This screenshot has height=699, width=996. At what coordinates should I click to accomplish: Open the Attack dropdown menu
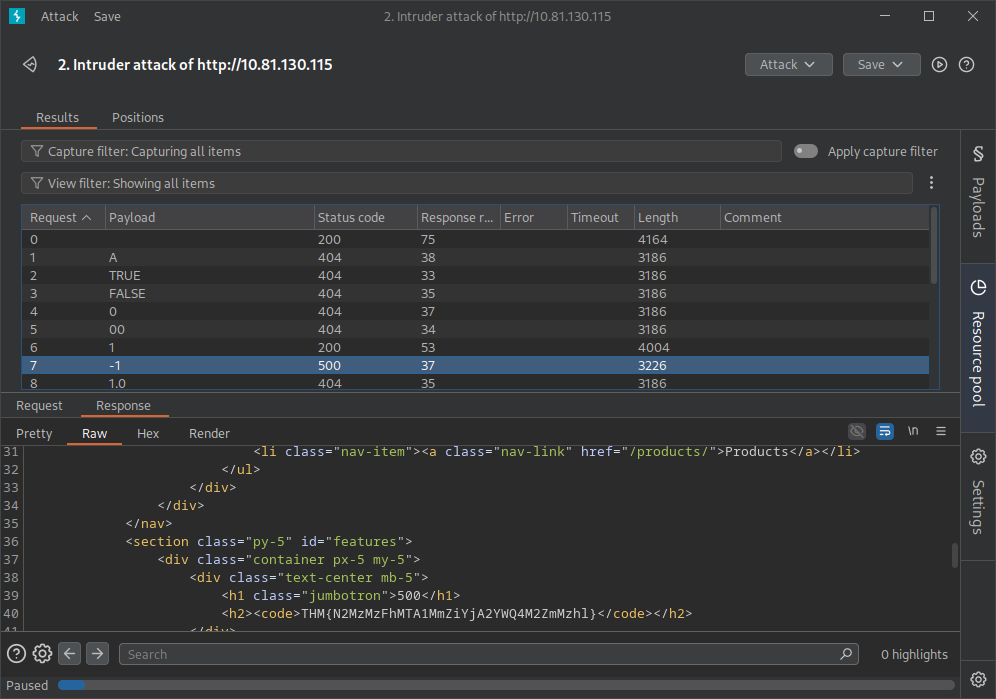[x=787, y=64]
